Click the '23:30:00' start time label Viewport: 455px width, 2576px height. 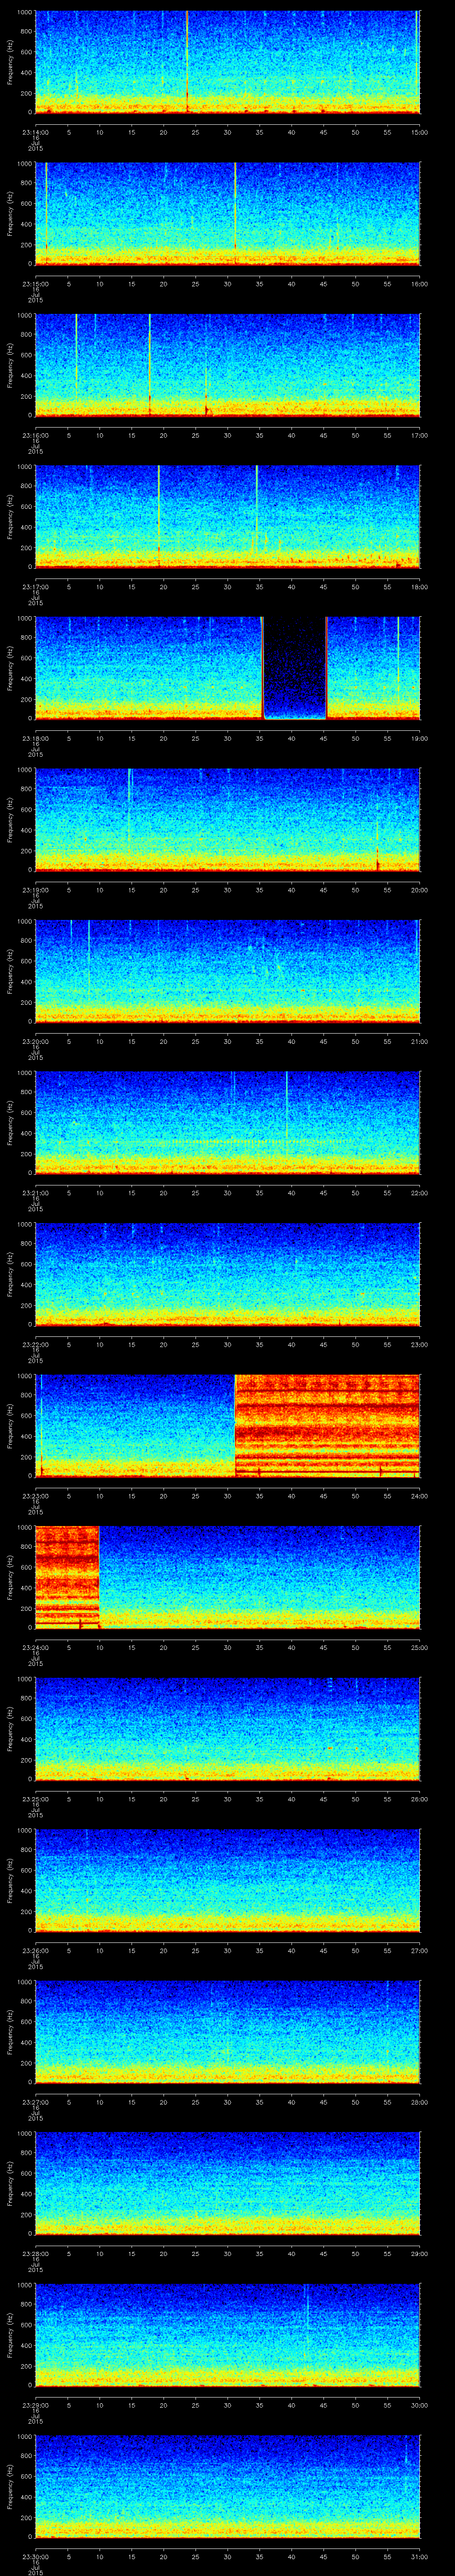(35, 2556)
